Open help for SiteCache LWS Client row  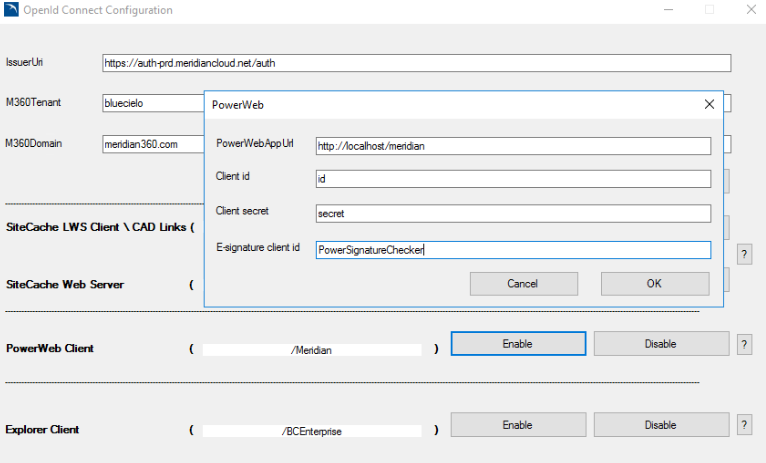tap(744, 254)
